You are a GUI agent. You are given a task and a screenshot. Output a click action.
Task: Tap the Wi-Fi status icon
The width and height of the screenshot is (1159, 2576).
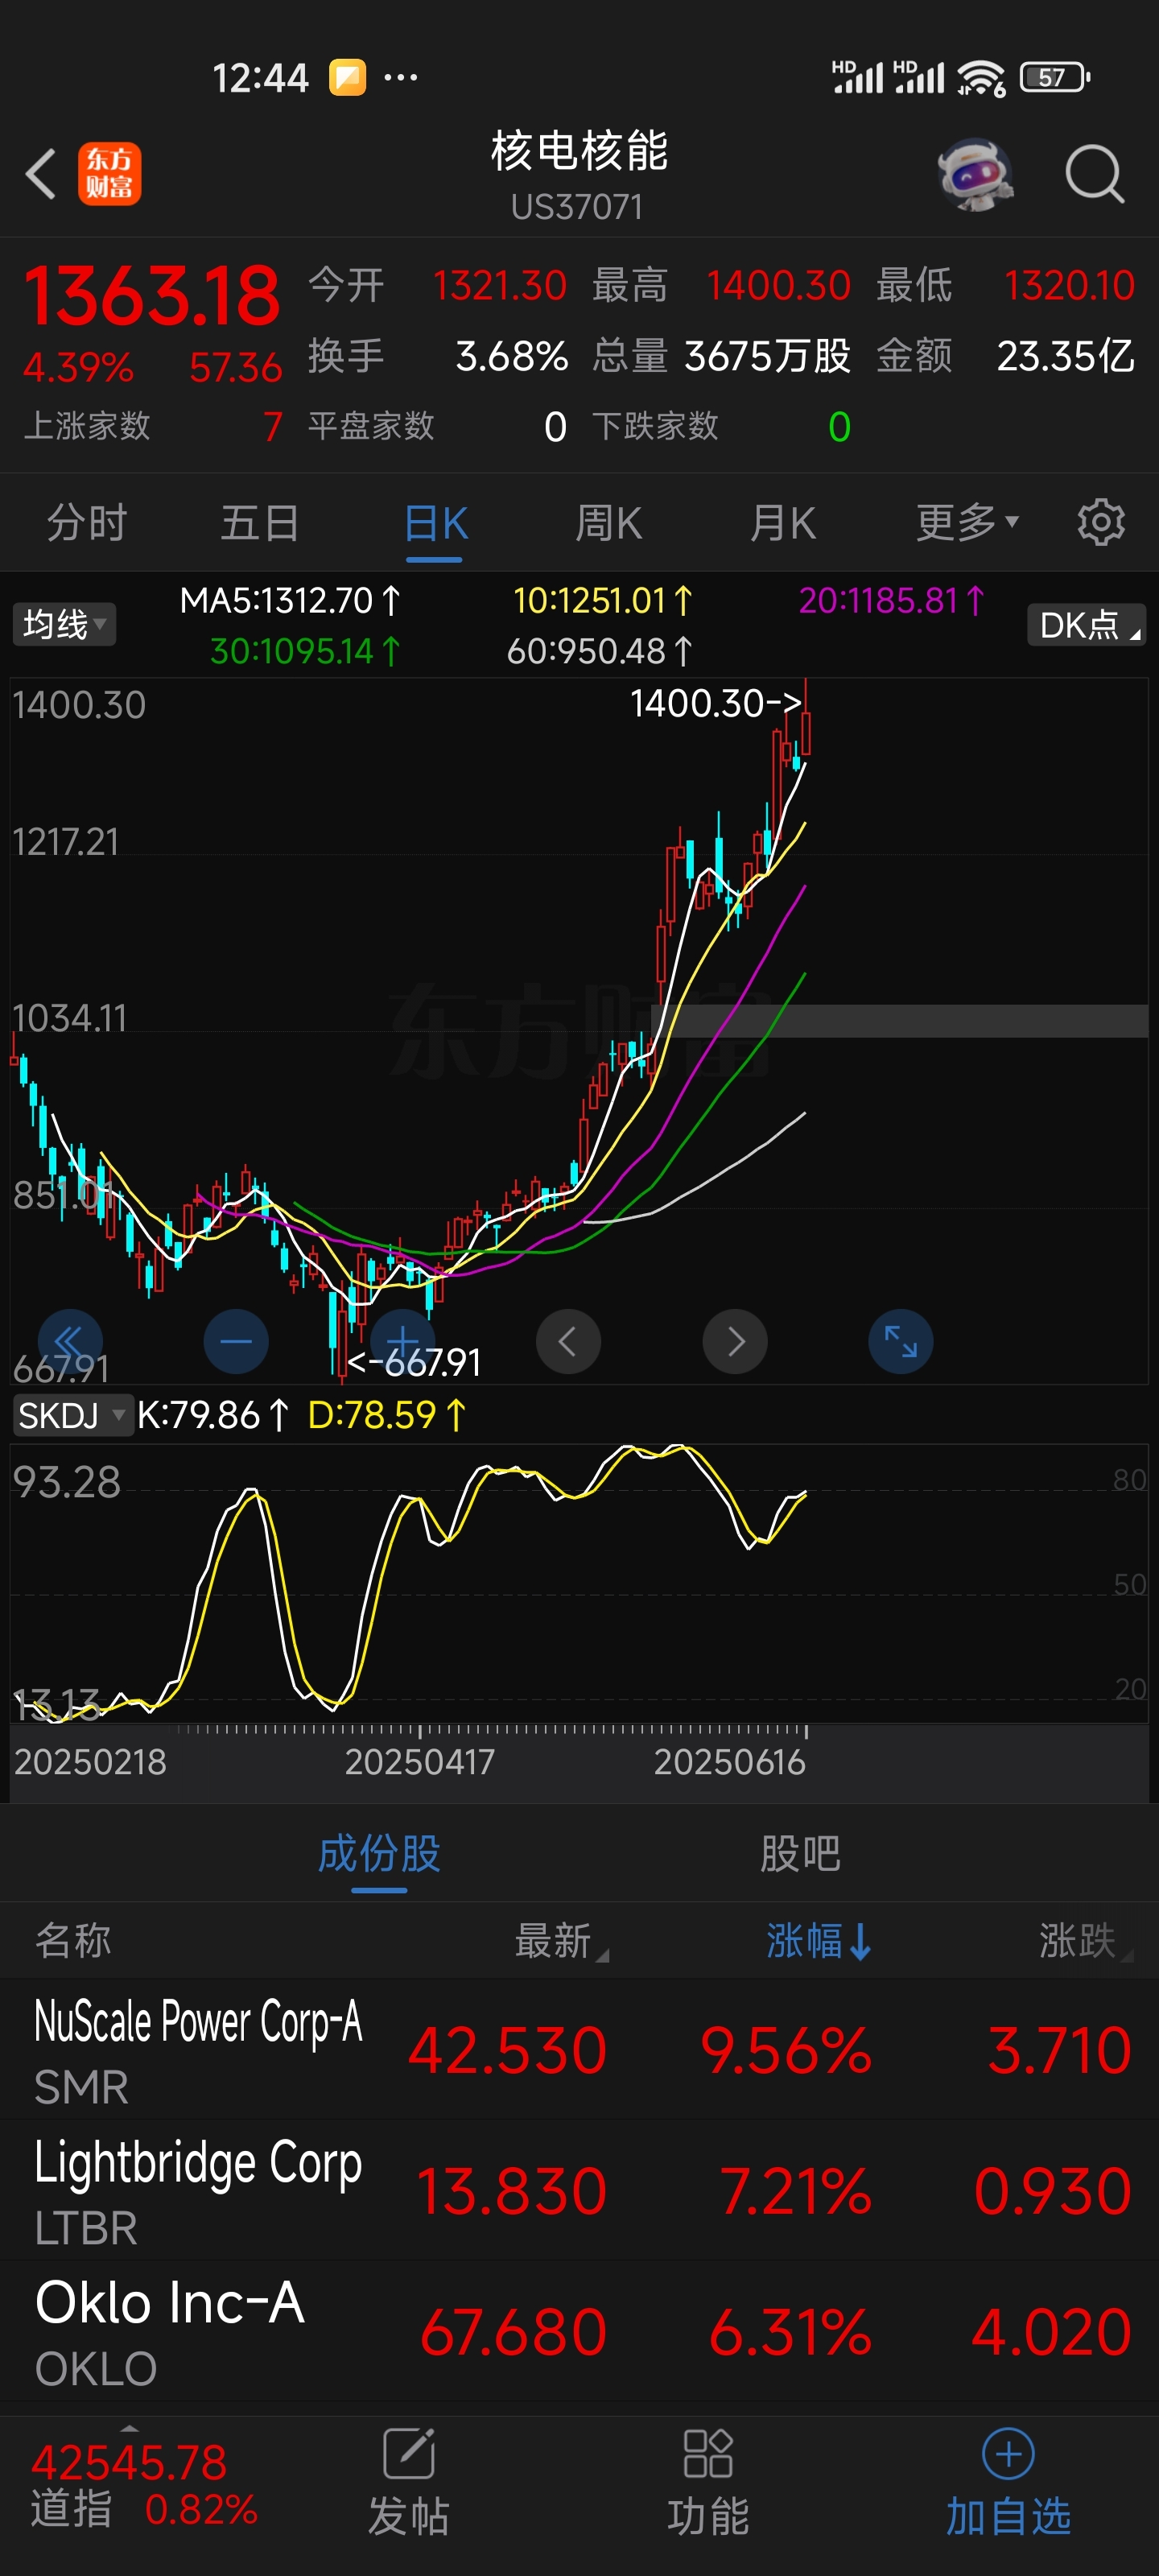(981, 77)
